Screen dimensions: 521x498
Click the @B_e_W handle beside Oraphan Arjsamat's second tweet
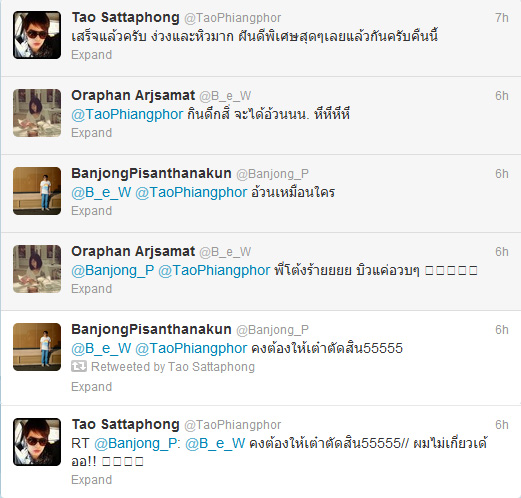(x=225, y=252)
